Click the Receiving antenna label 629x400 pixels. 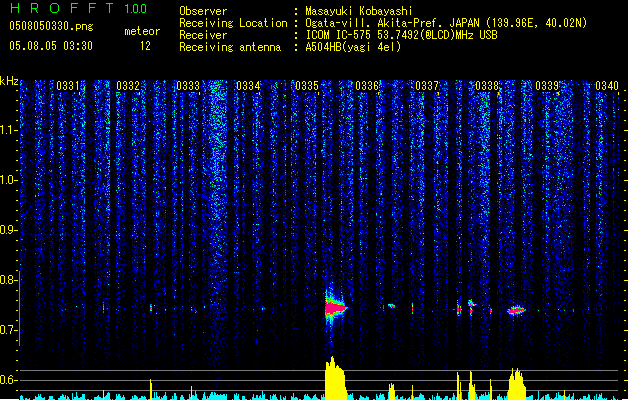point(230,47)
